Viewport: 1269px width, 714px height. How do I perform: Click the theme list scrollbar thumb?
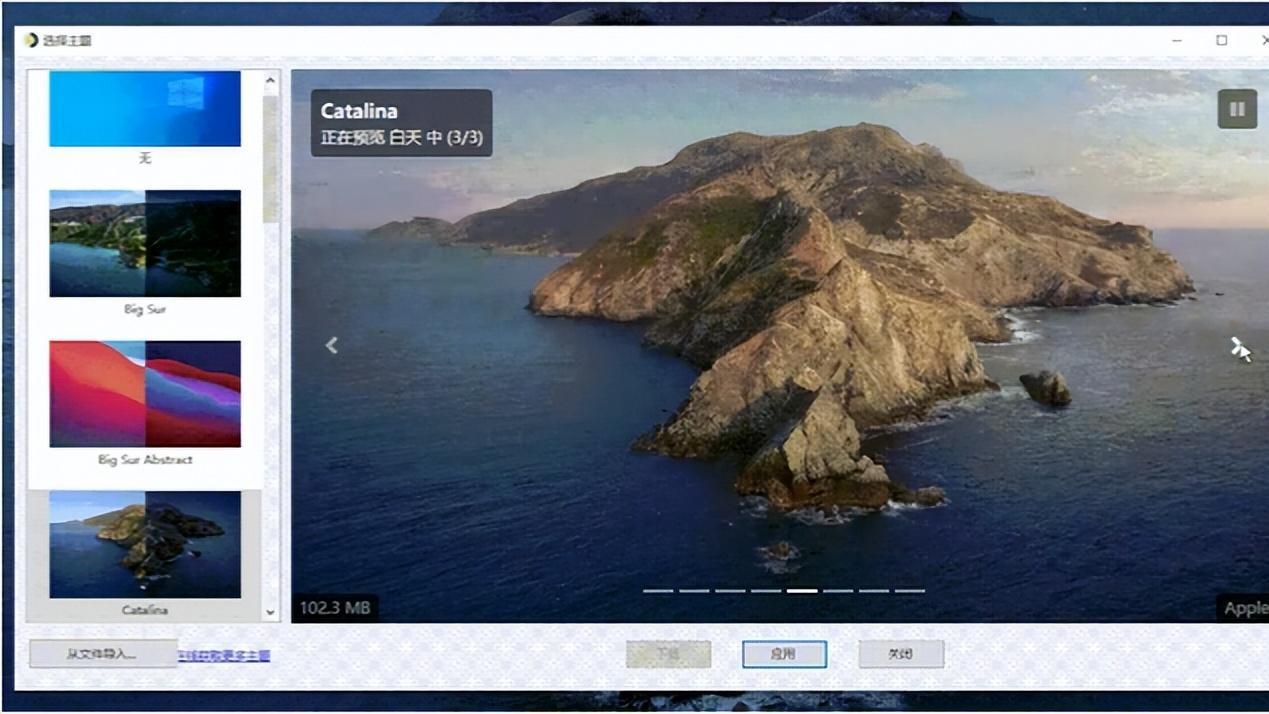tap(270, 158)
